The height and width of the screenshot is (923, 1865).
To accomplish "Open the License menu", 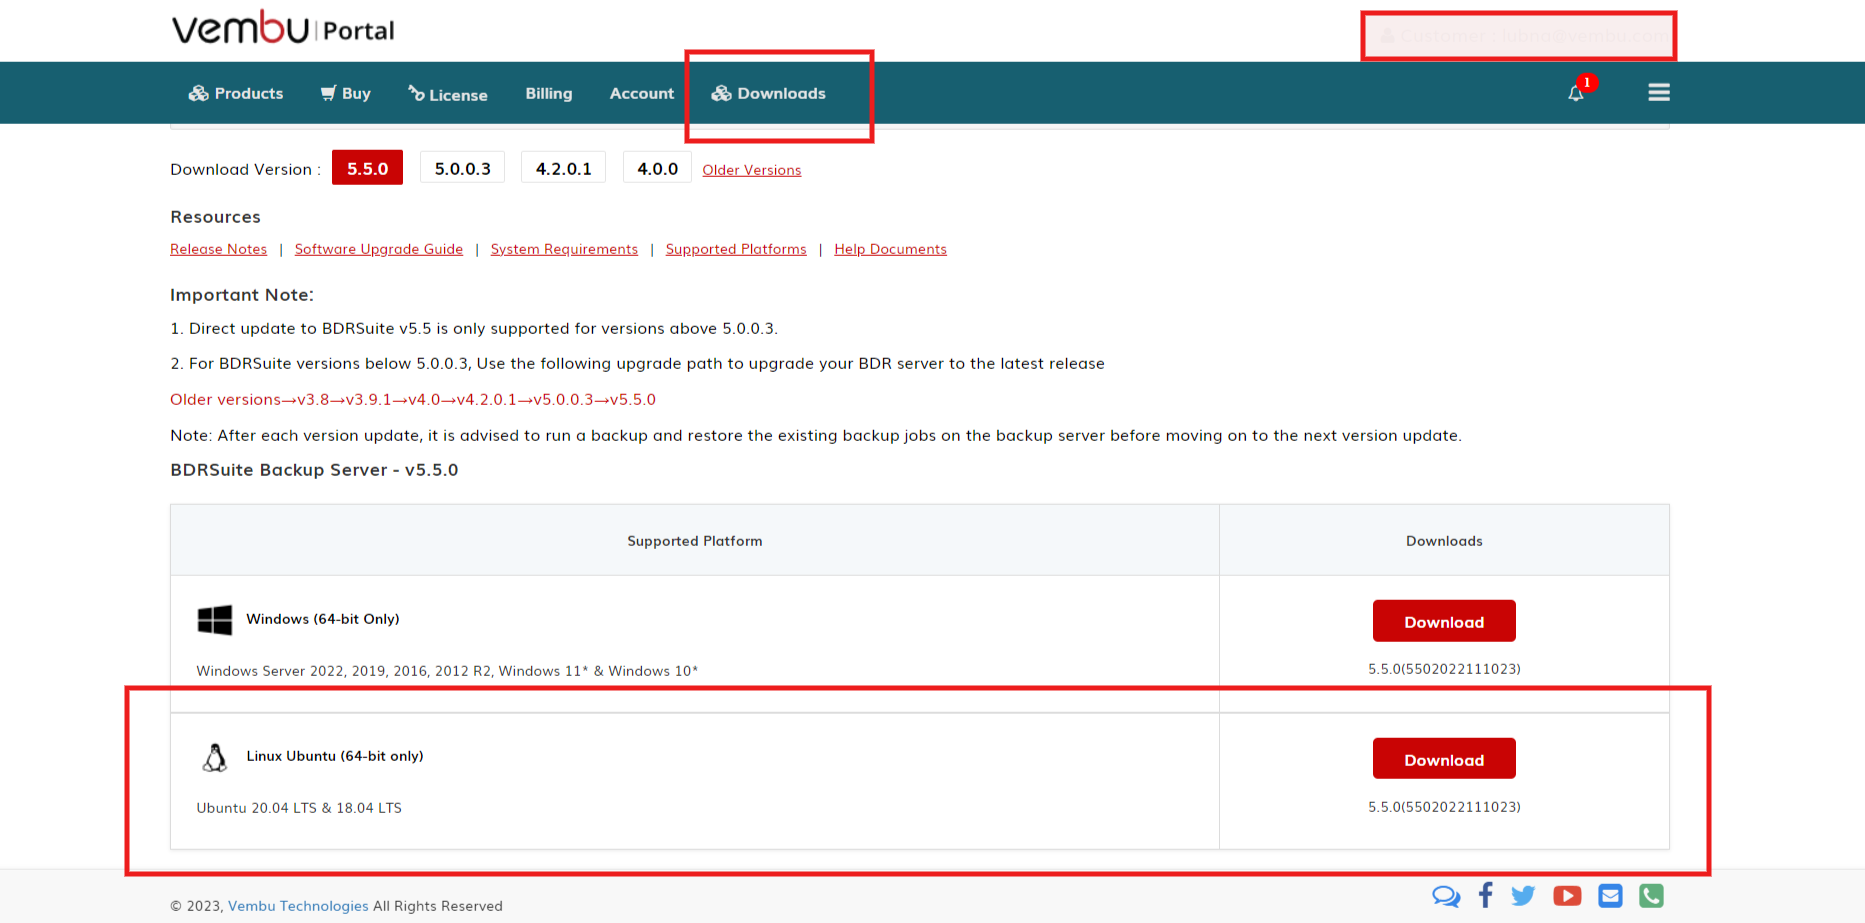I will (448, 94).
